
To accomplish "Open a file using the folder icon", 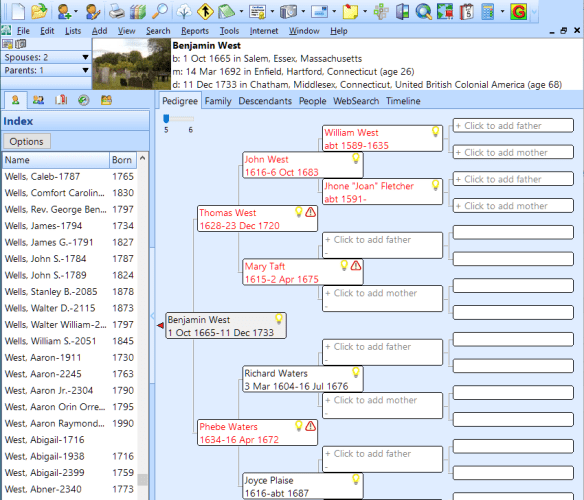I will point(39,11).
